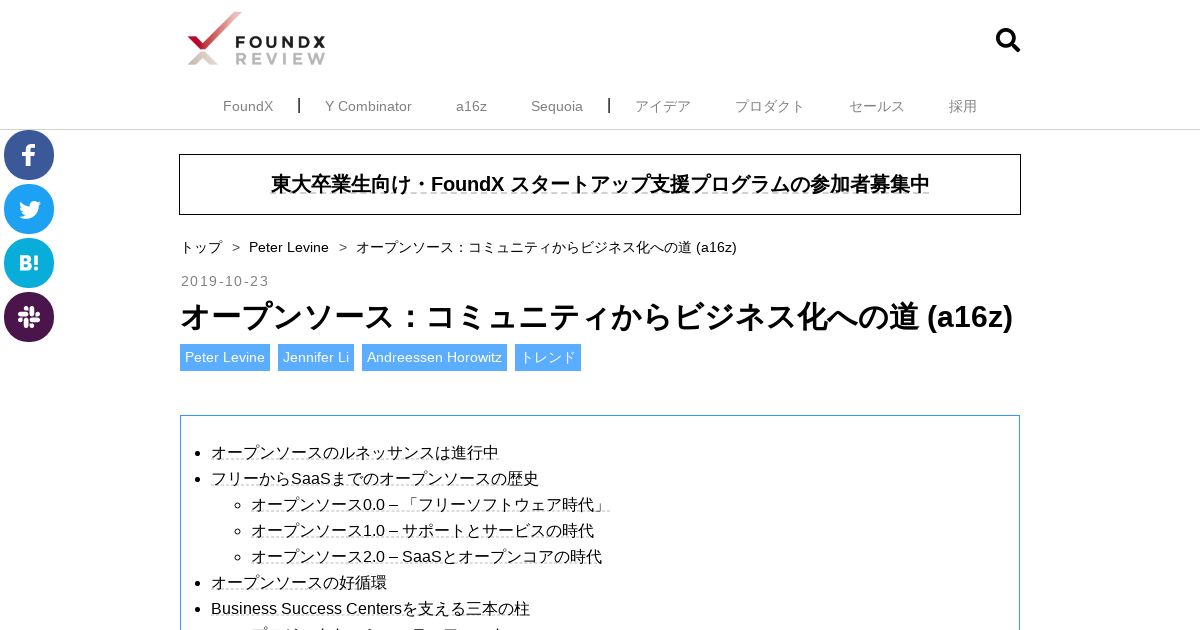Viewport: 1200px width, 630px height.
Task: Open the current article breadcrumb link
Action: 546,247
